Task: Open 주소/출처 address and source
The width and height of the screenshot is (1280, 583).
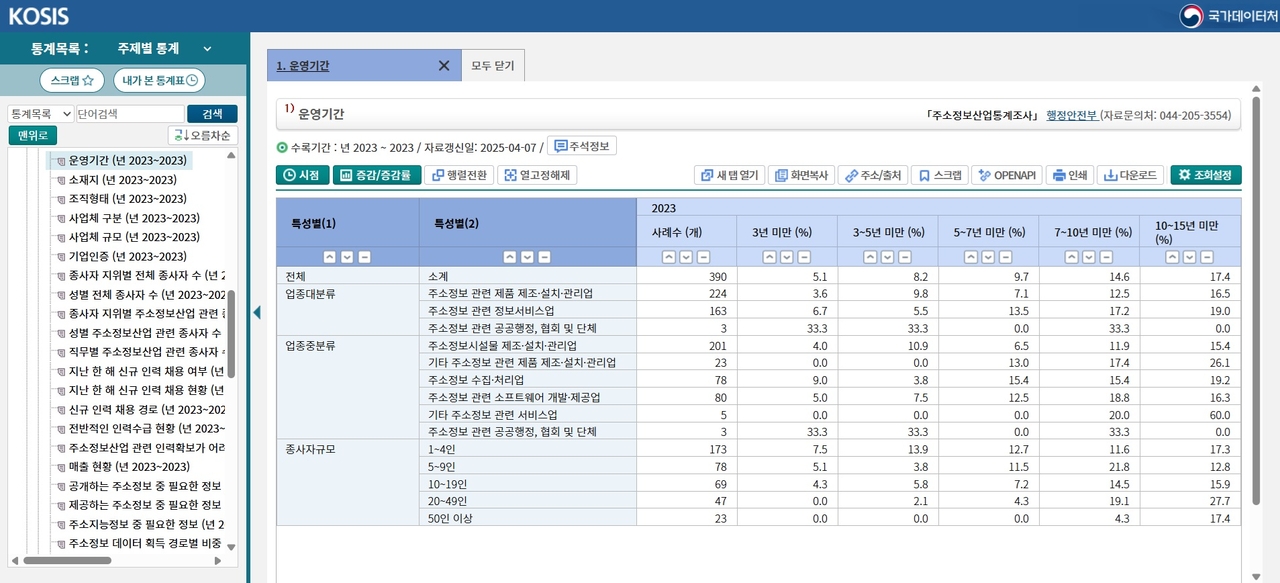Action: coord(872,175)
